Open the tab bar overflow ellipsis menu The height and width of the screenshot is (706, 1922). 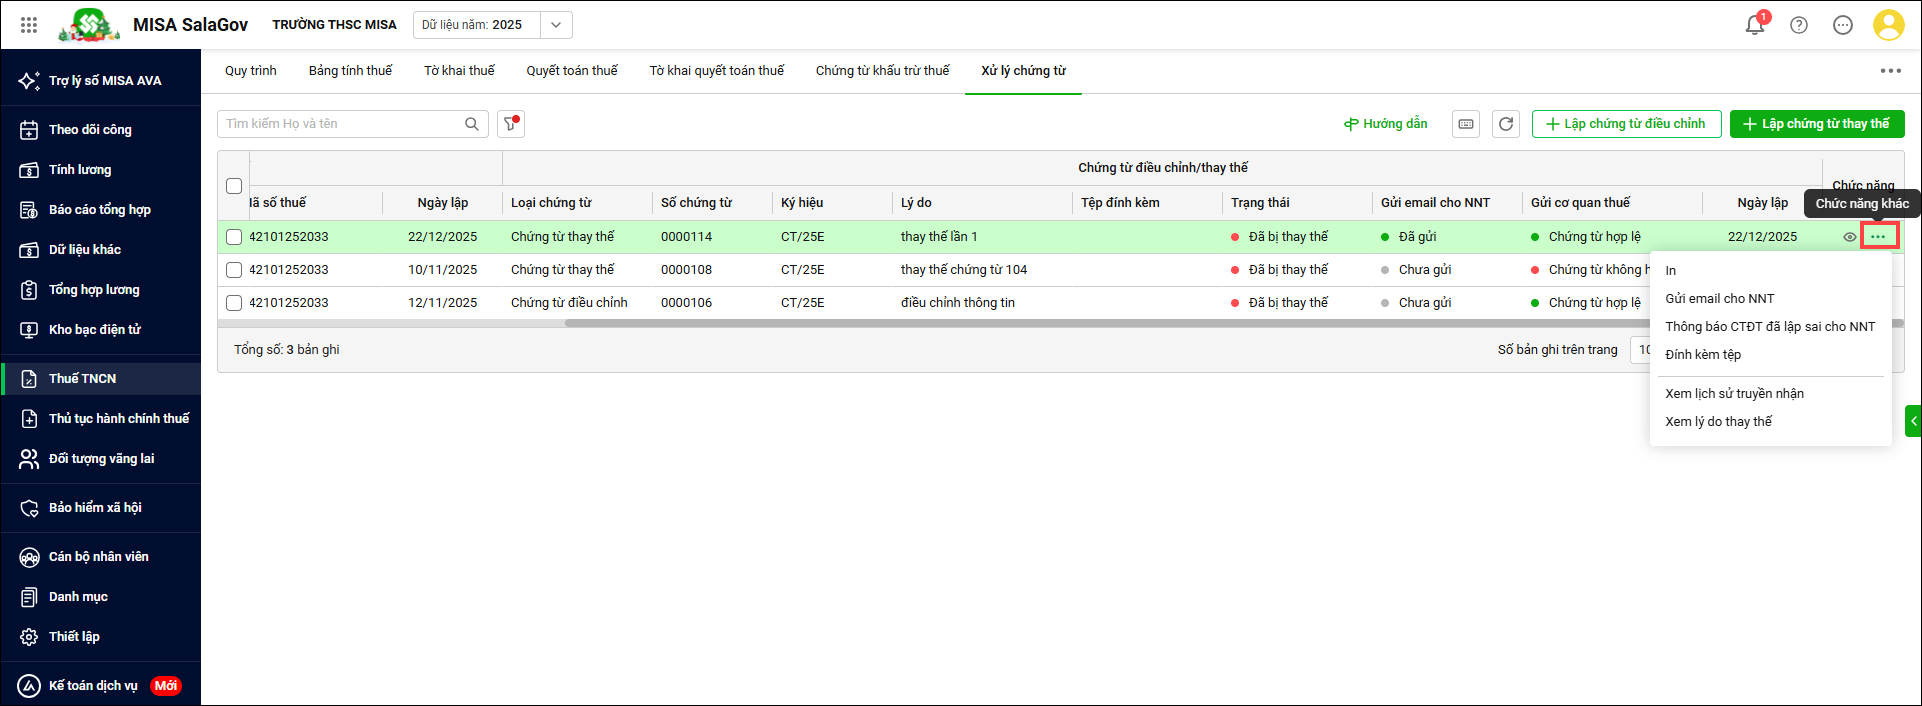pos(1890,71)
